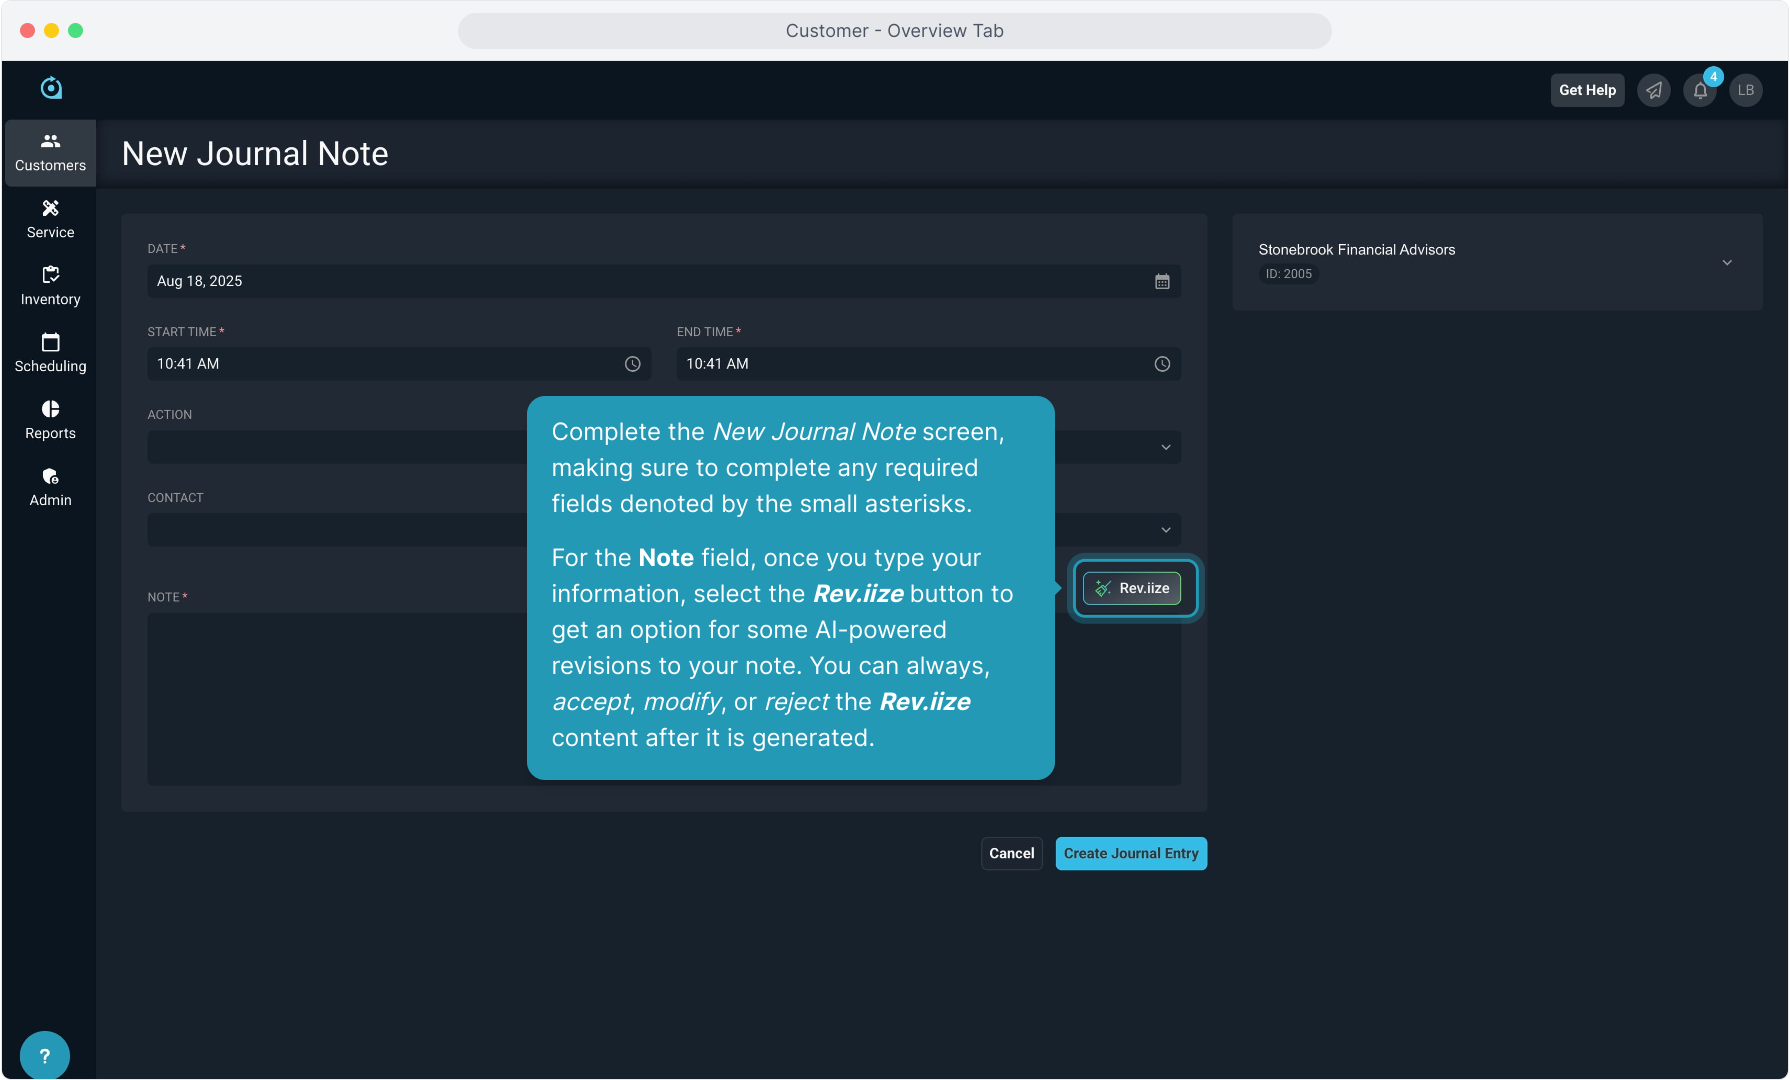
Task: Expand Stonebrook Financial Advisors panel
Action: tap(1727, 263)
